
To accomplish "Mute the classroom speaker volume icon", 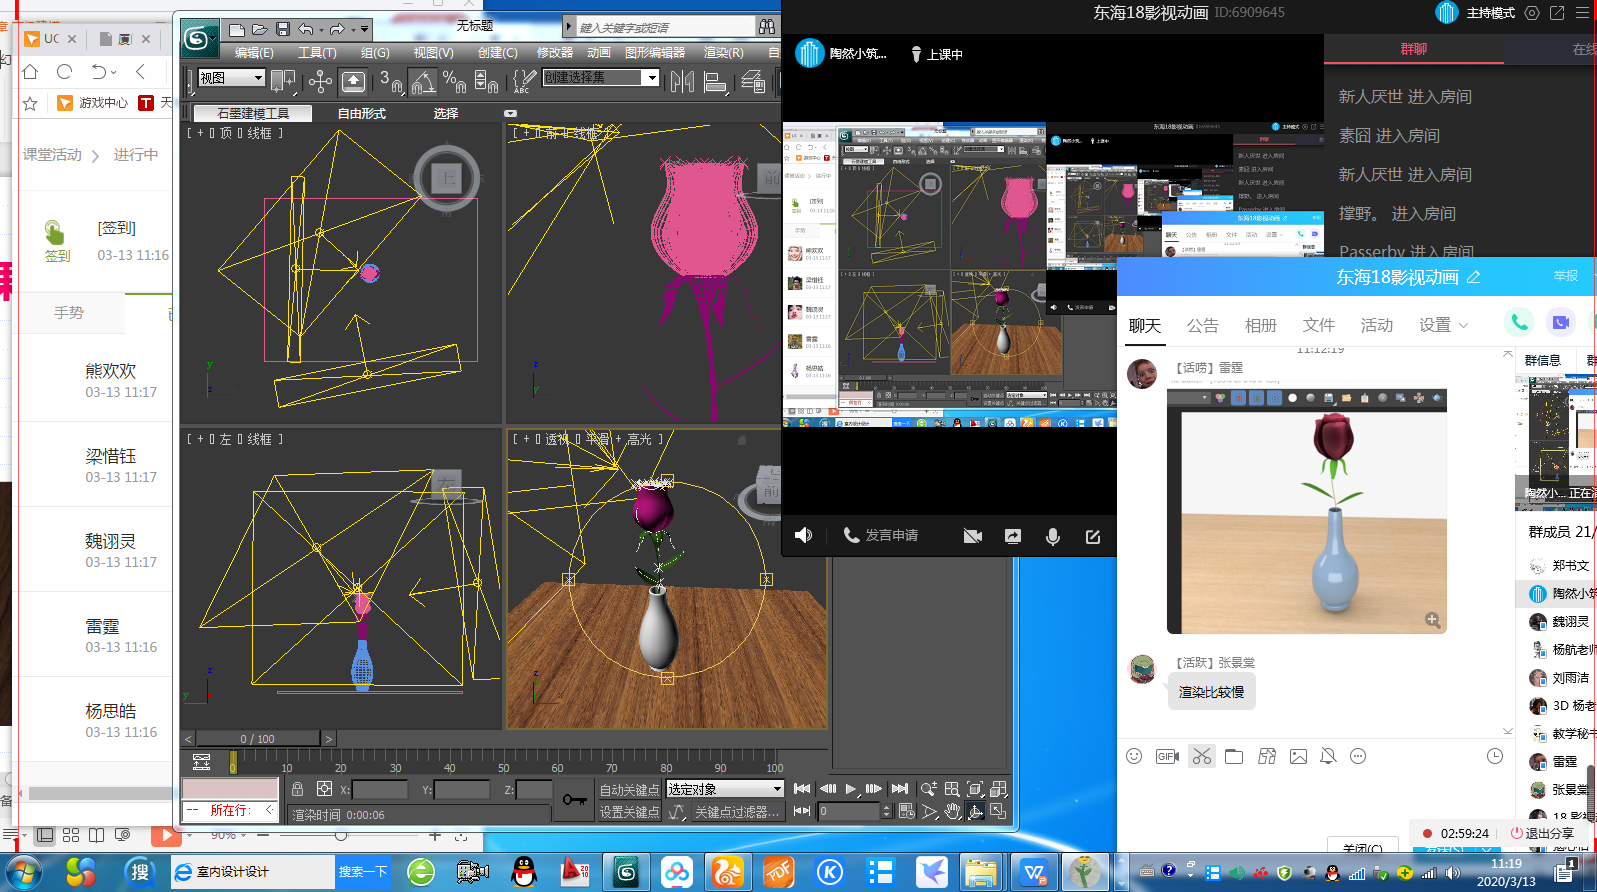I will (803, 536).
